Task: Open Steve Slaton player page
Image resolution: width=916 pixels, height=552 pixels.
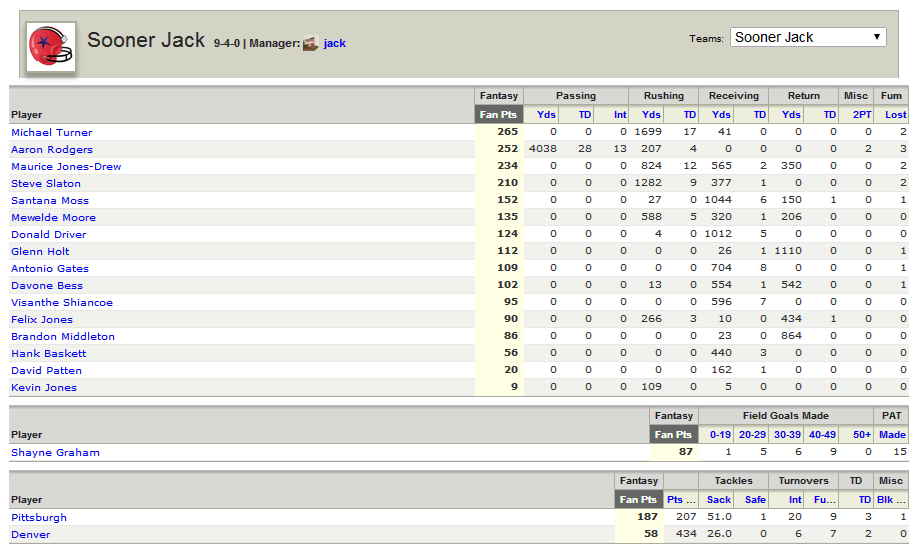Action: coord(46,183)
